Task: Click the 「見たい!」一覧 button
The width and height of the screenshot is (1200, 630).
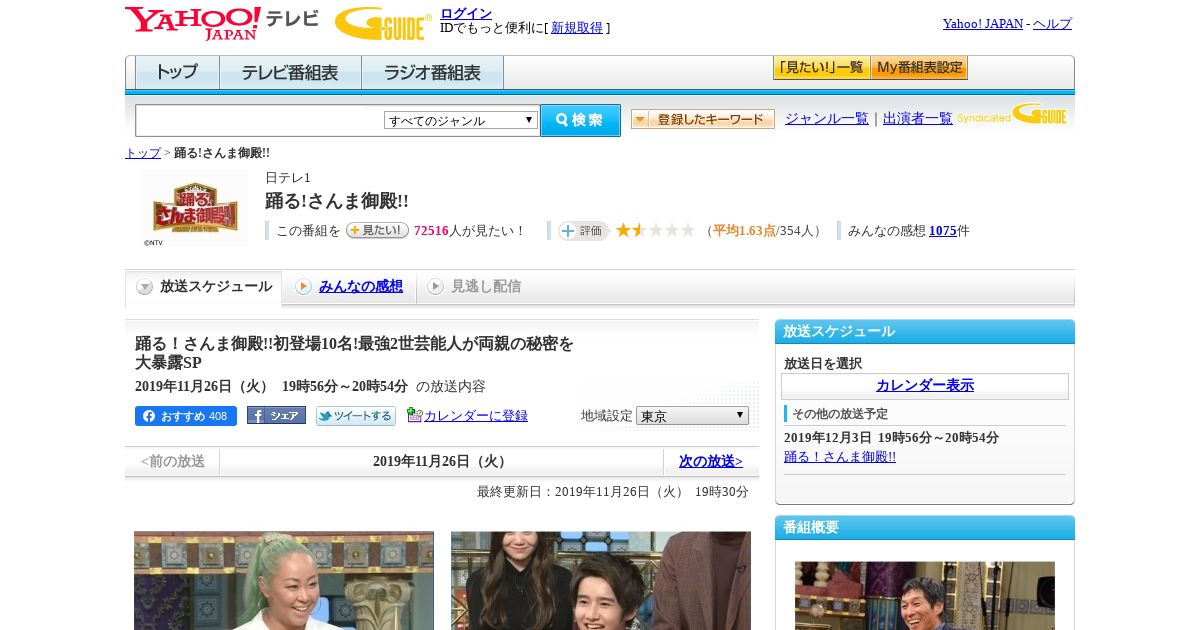Action: click(x=821, y=68)
